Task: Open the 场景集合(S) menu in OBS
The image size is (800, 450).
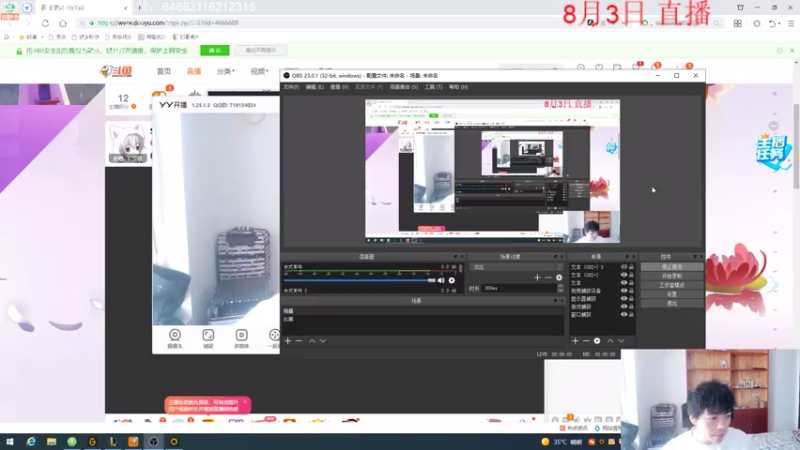Action: point(404,87)
